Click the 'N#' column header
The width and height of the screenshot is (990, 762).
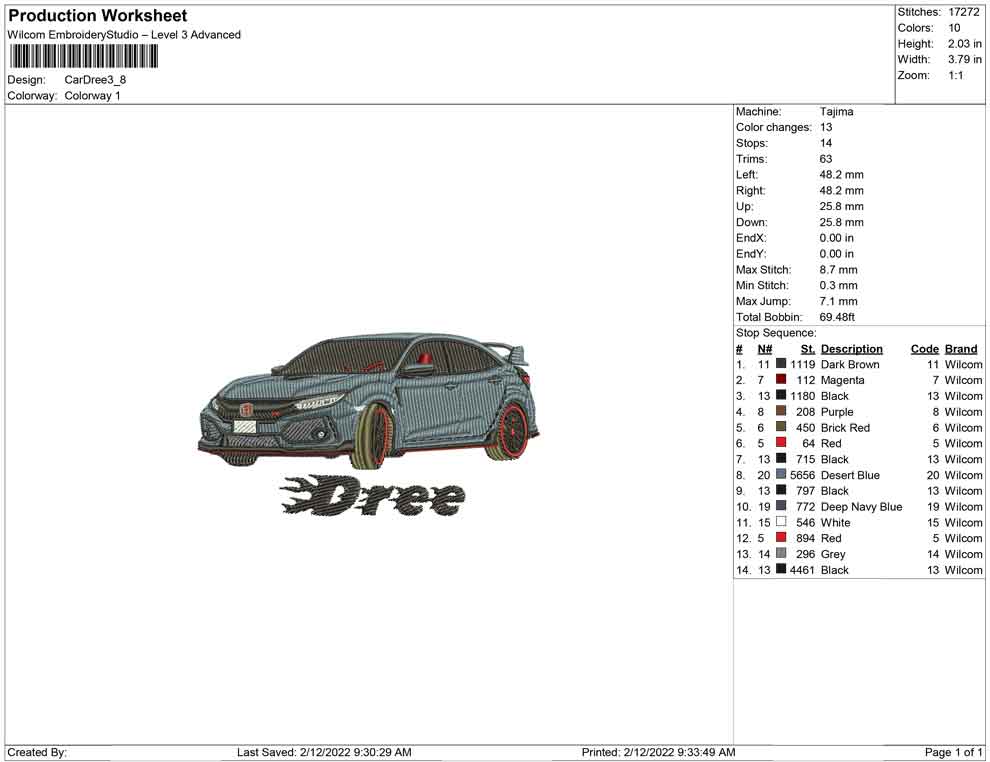click(x=765, y=349)
